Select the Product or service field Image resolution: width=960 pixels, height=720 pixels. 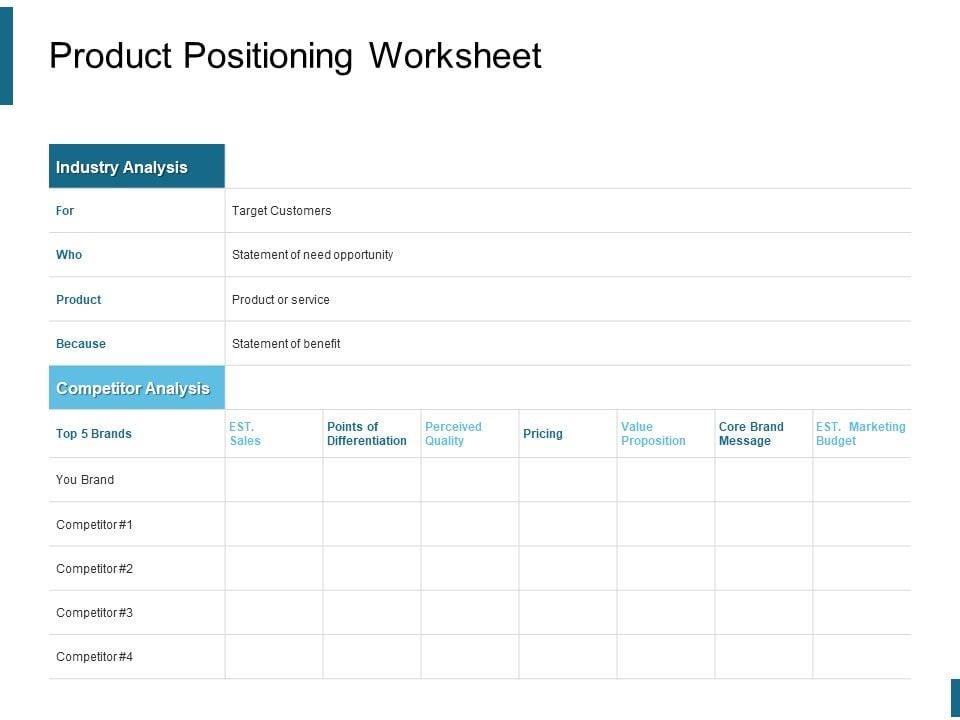(x=280, y=300)
